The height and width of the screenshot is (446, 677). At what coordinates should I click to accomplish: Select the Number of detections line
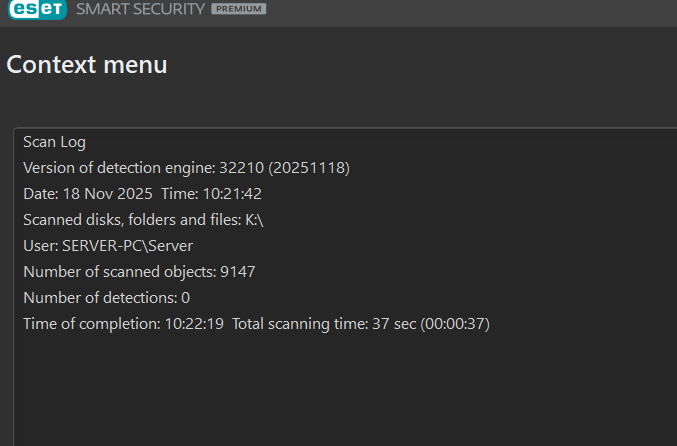click(x=106, y=297)
